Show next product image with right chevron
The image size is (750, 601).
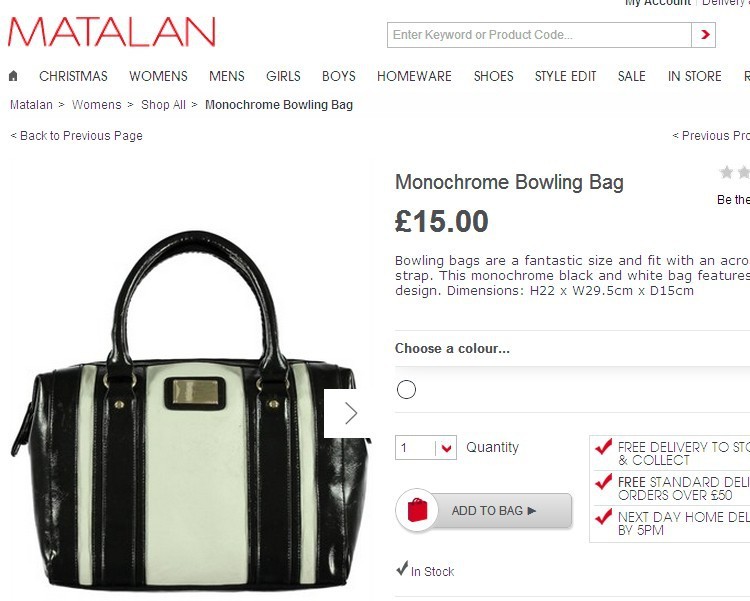pos(351,413)
